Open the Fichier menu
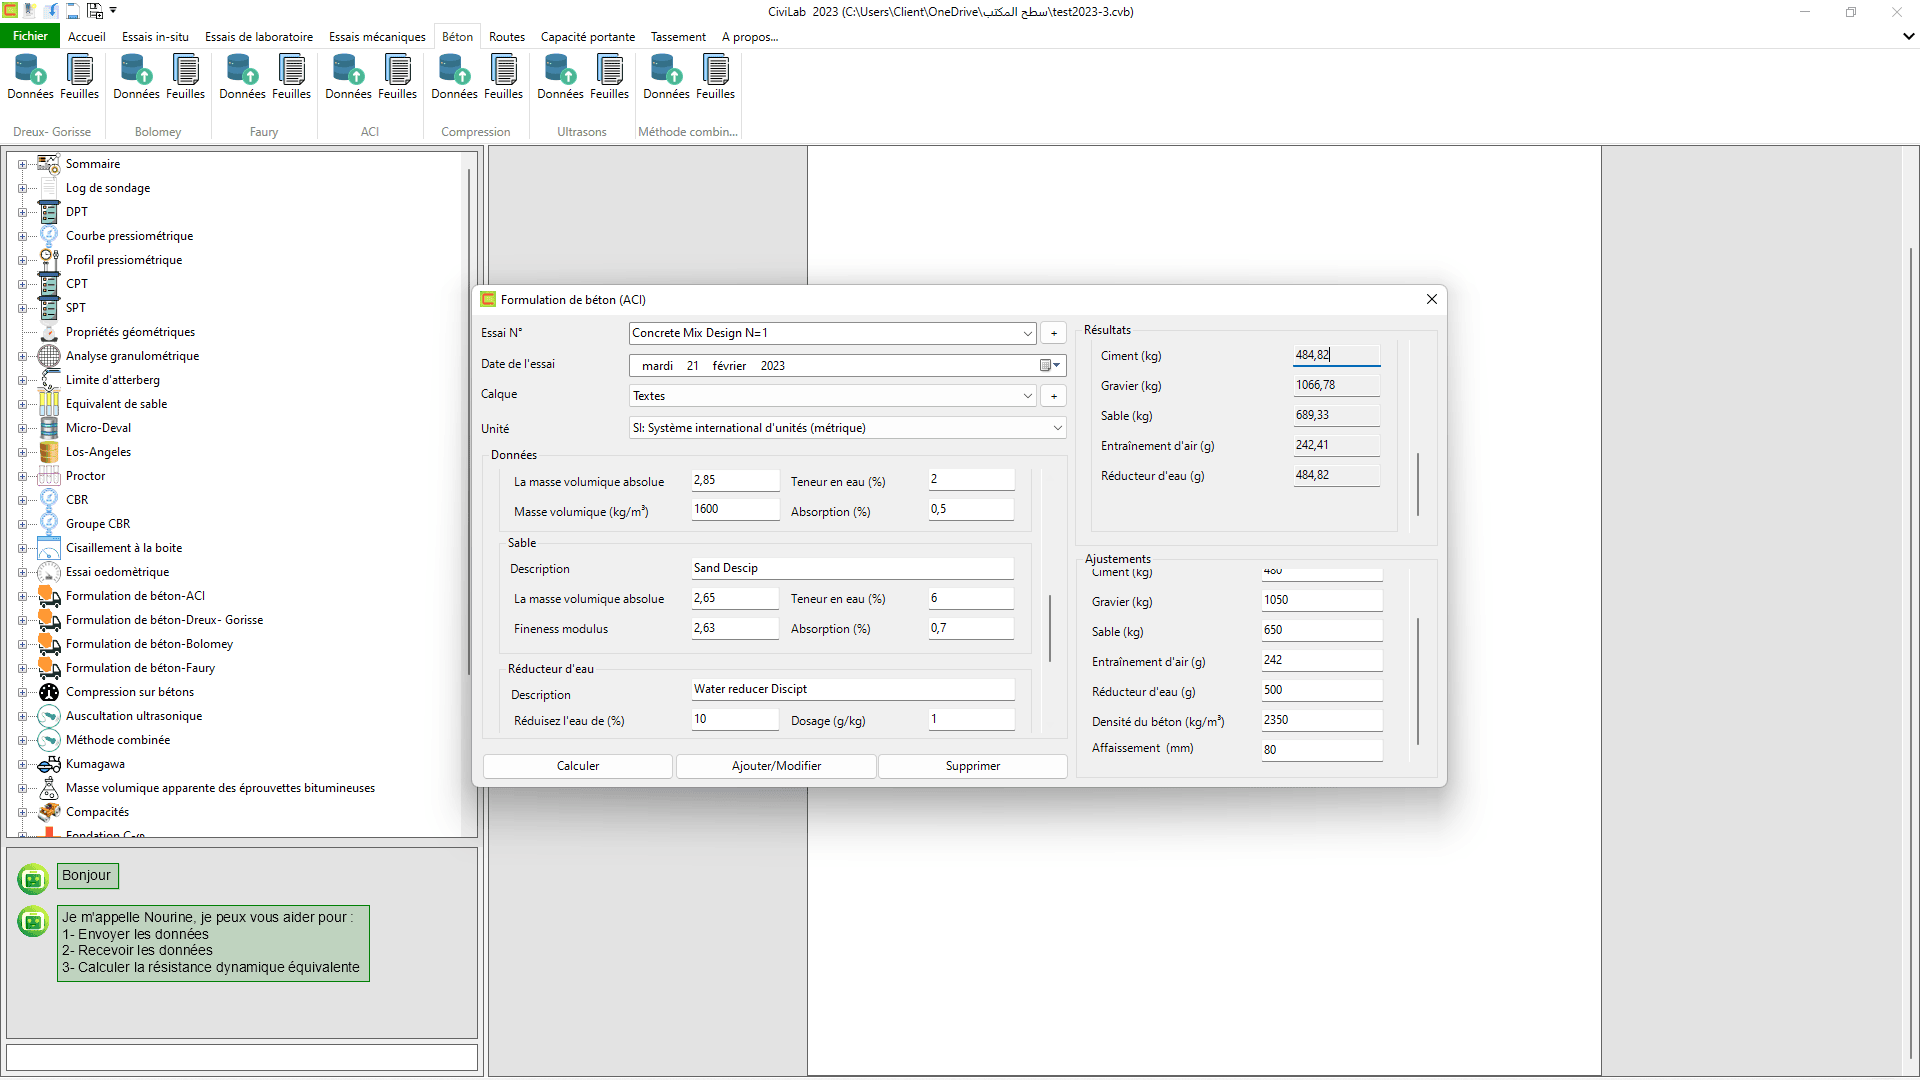 point(30,36)
